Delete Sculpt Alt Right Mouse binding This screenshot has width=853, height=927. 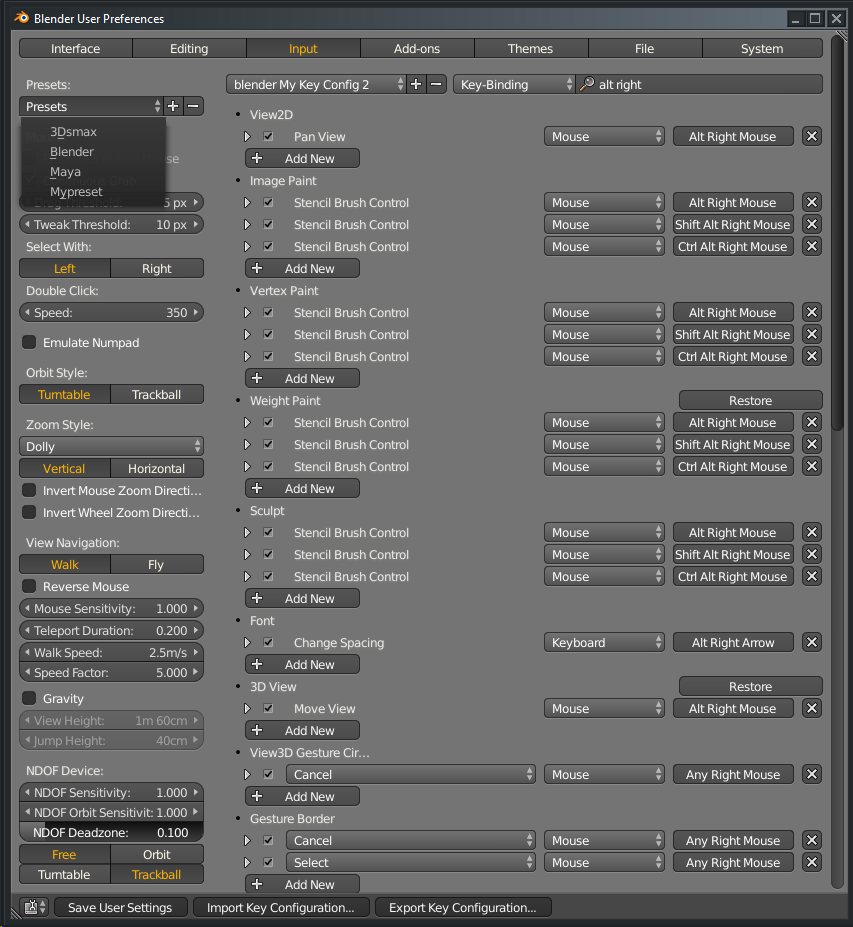coord(812,533)
